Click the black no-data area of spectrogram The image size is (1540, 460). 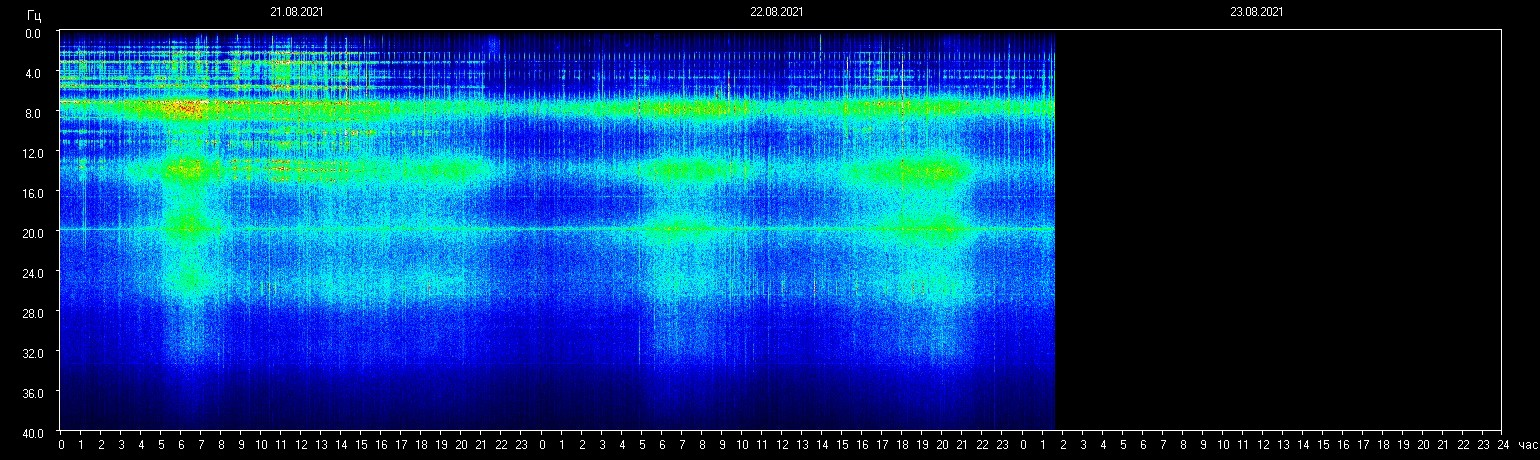[x=1278, y=230]
